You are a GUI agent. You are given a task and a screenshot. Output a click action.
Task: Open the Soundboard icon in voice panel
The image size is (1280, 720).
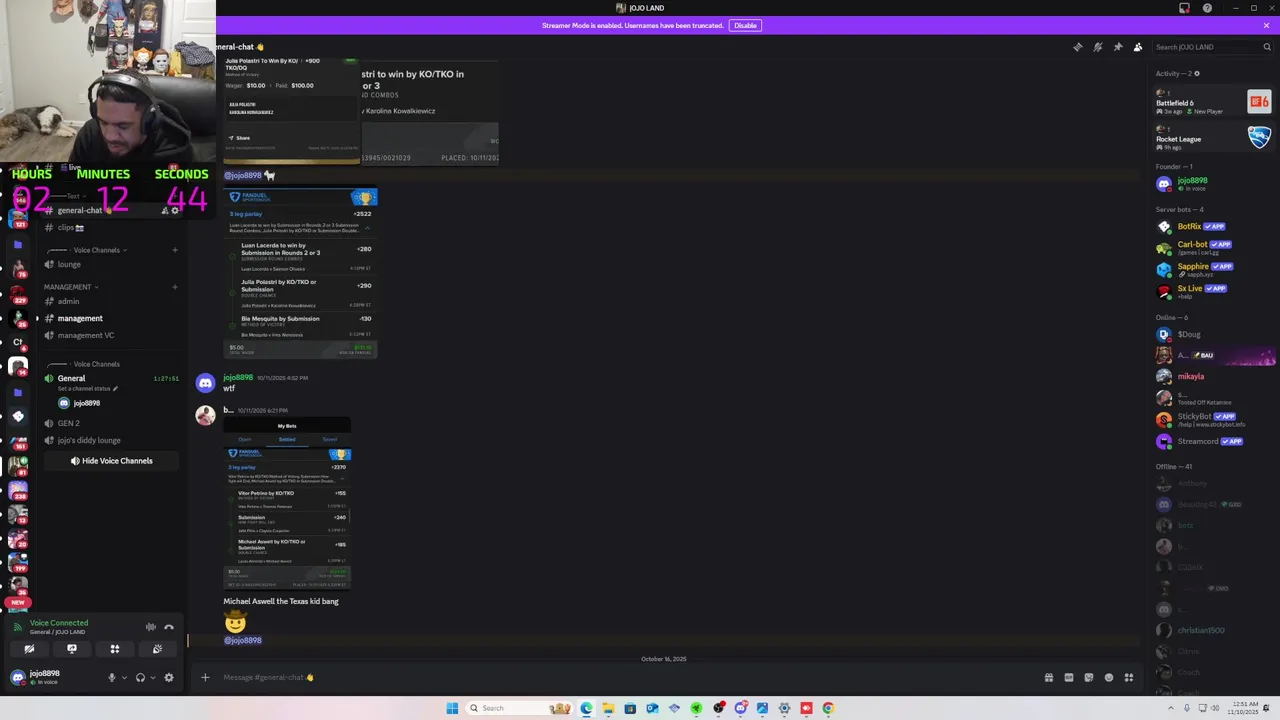157,649
